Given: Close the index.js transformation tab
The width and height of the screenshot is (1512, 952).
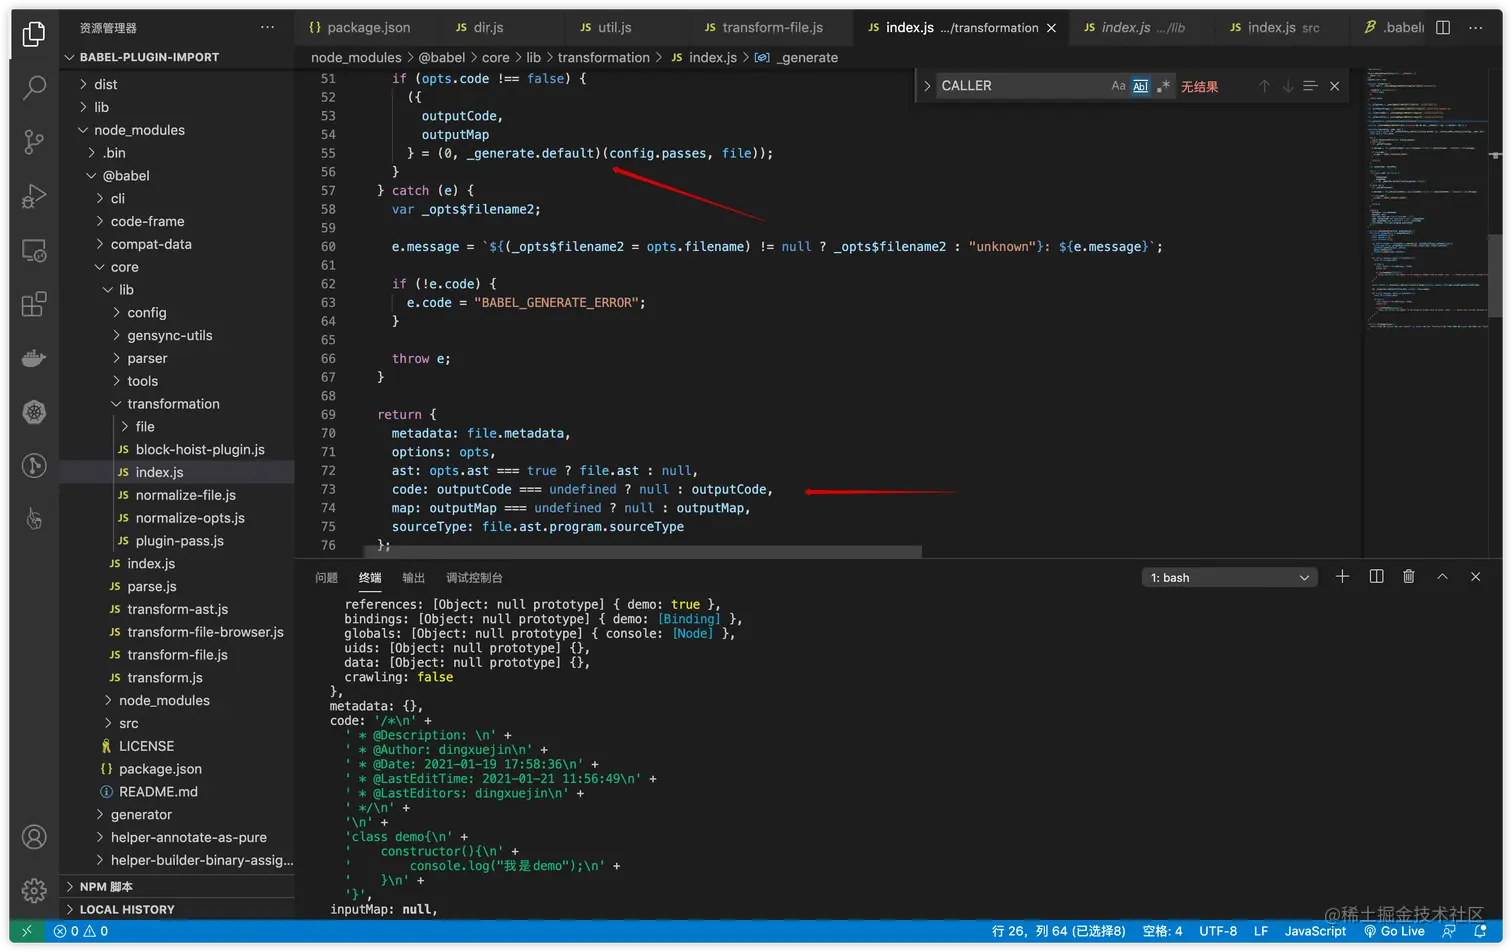Looking at the screenshot, I should pyautogui.click(x=1051, y=28).
